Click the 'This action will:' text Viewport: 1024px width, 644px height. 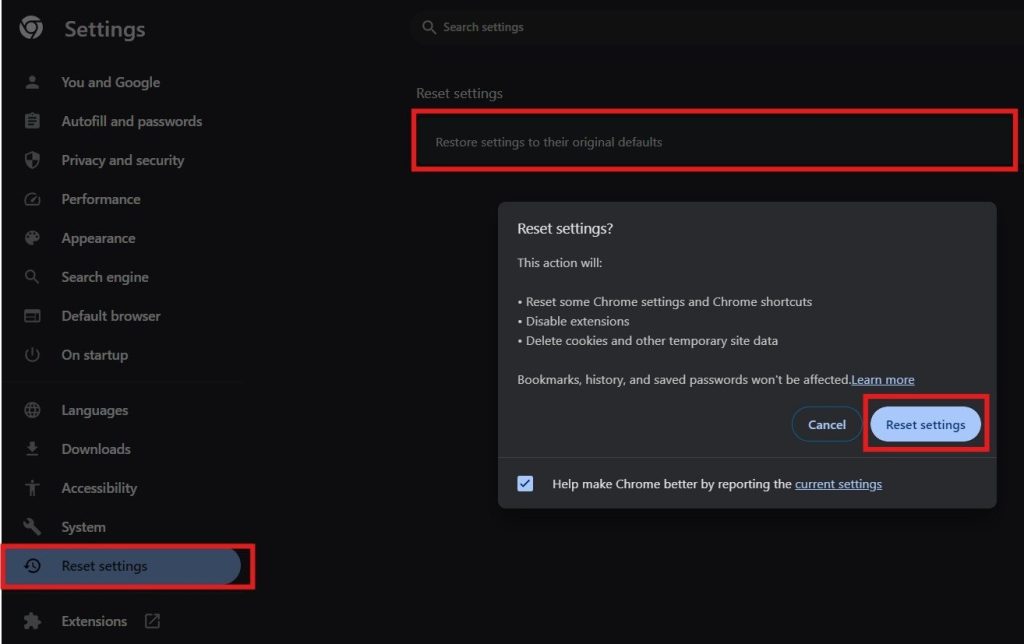point(560,263)
